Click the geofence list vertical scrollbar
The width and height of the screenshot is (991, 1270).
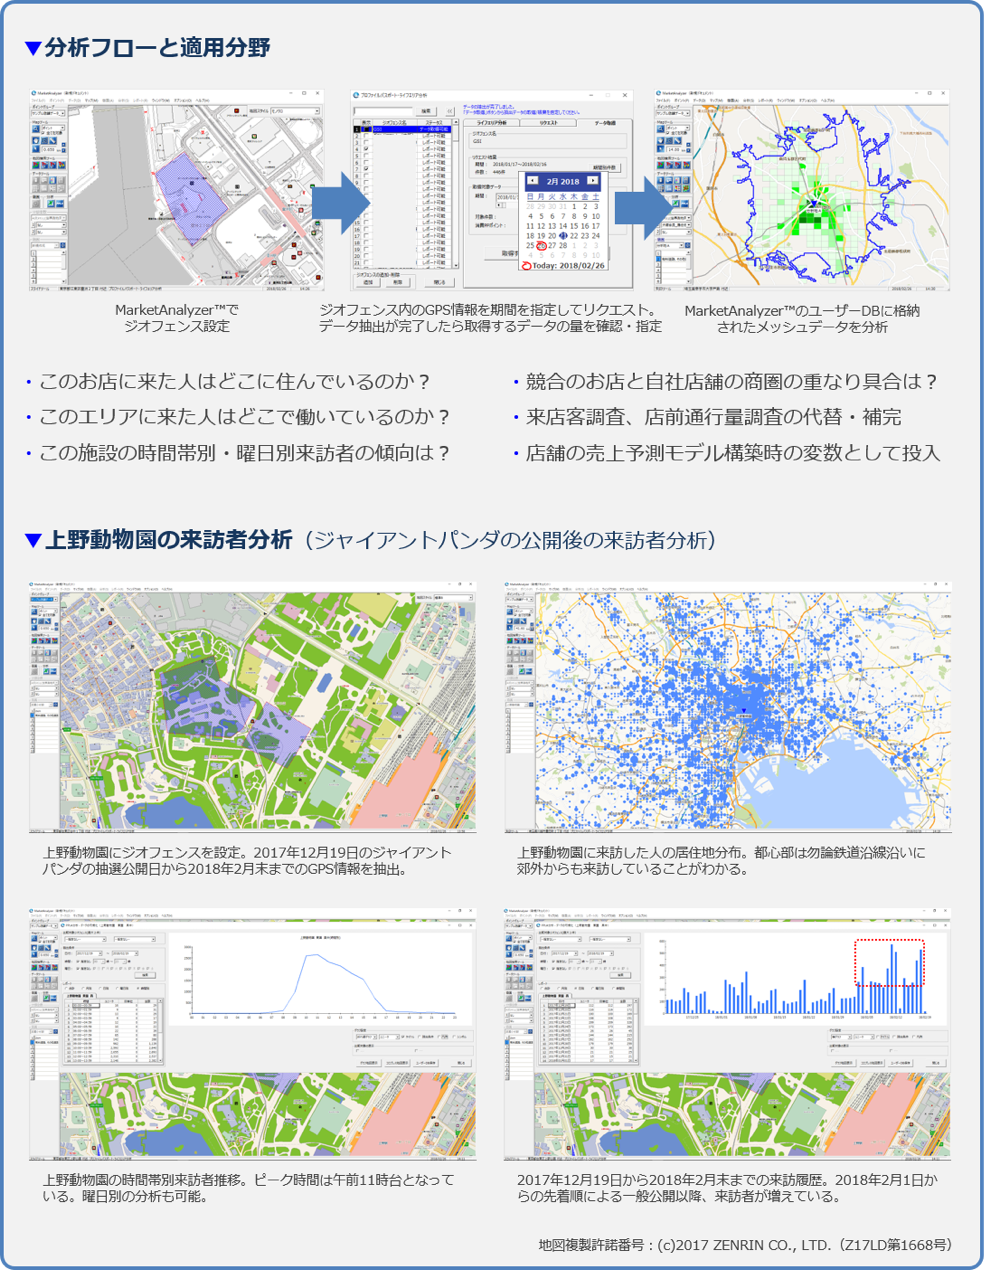click(456, 195)
